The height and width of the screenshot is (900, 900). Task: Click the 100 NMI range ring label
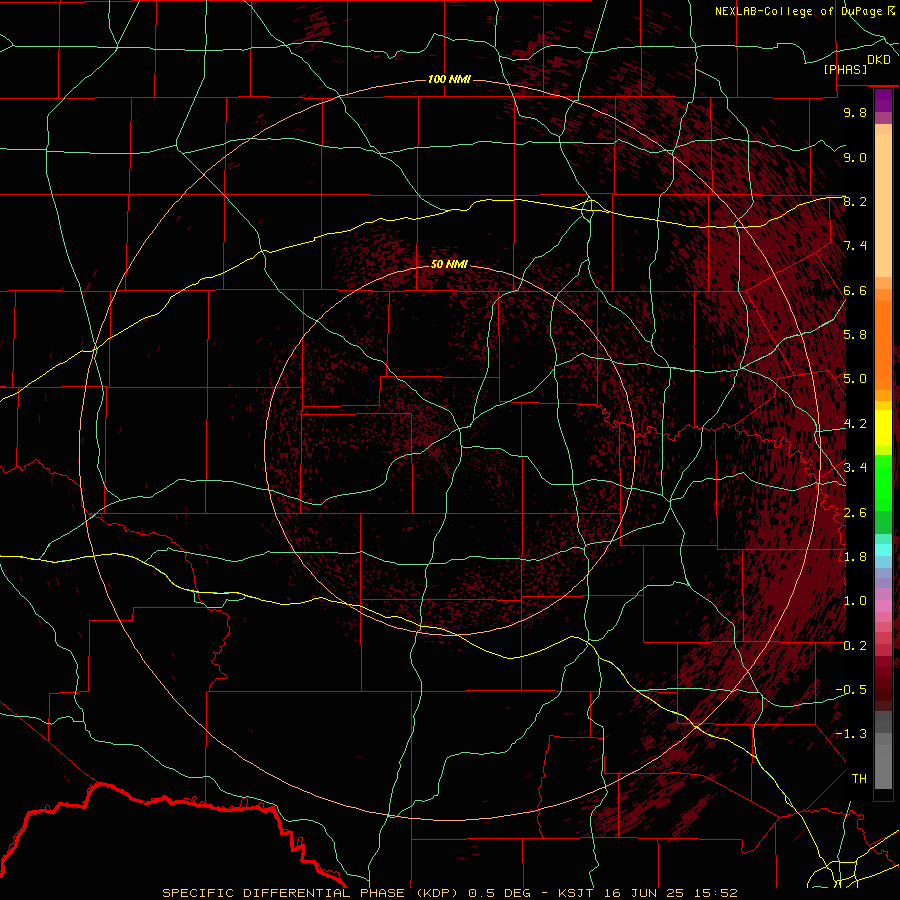pyautogui.click(x=449, y=79)
